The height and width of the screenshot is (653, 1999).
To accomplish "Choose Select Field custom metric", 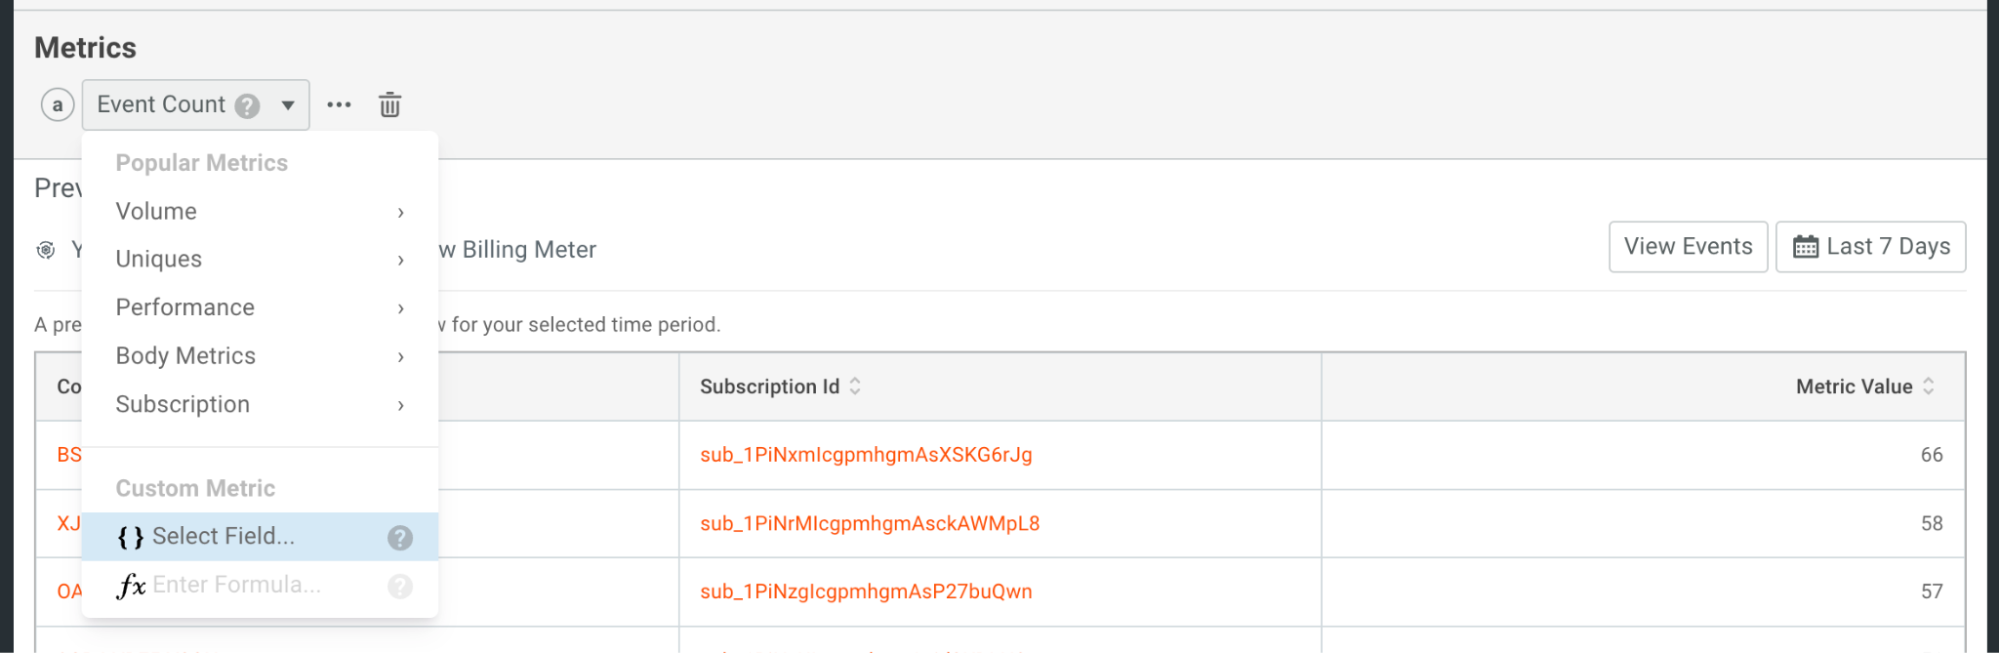I will (223, 537).
